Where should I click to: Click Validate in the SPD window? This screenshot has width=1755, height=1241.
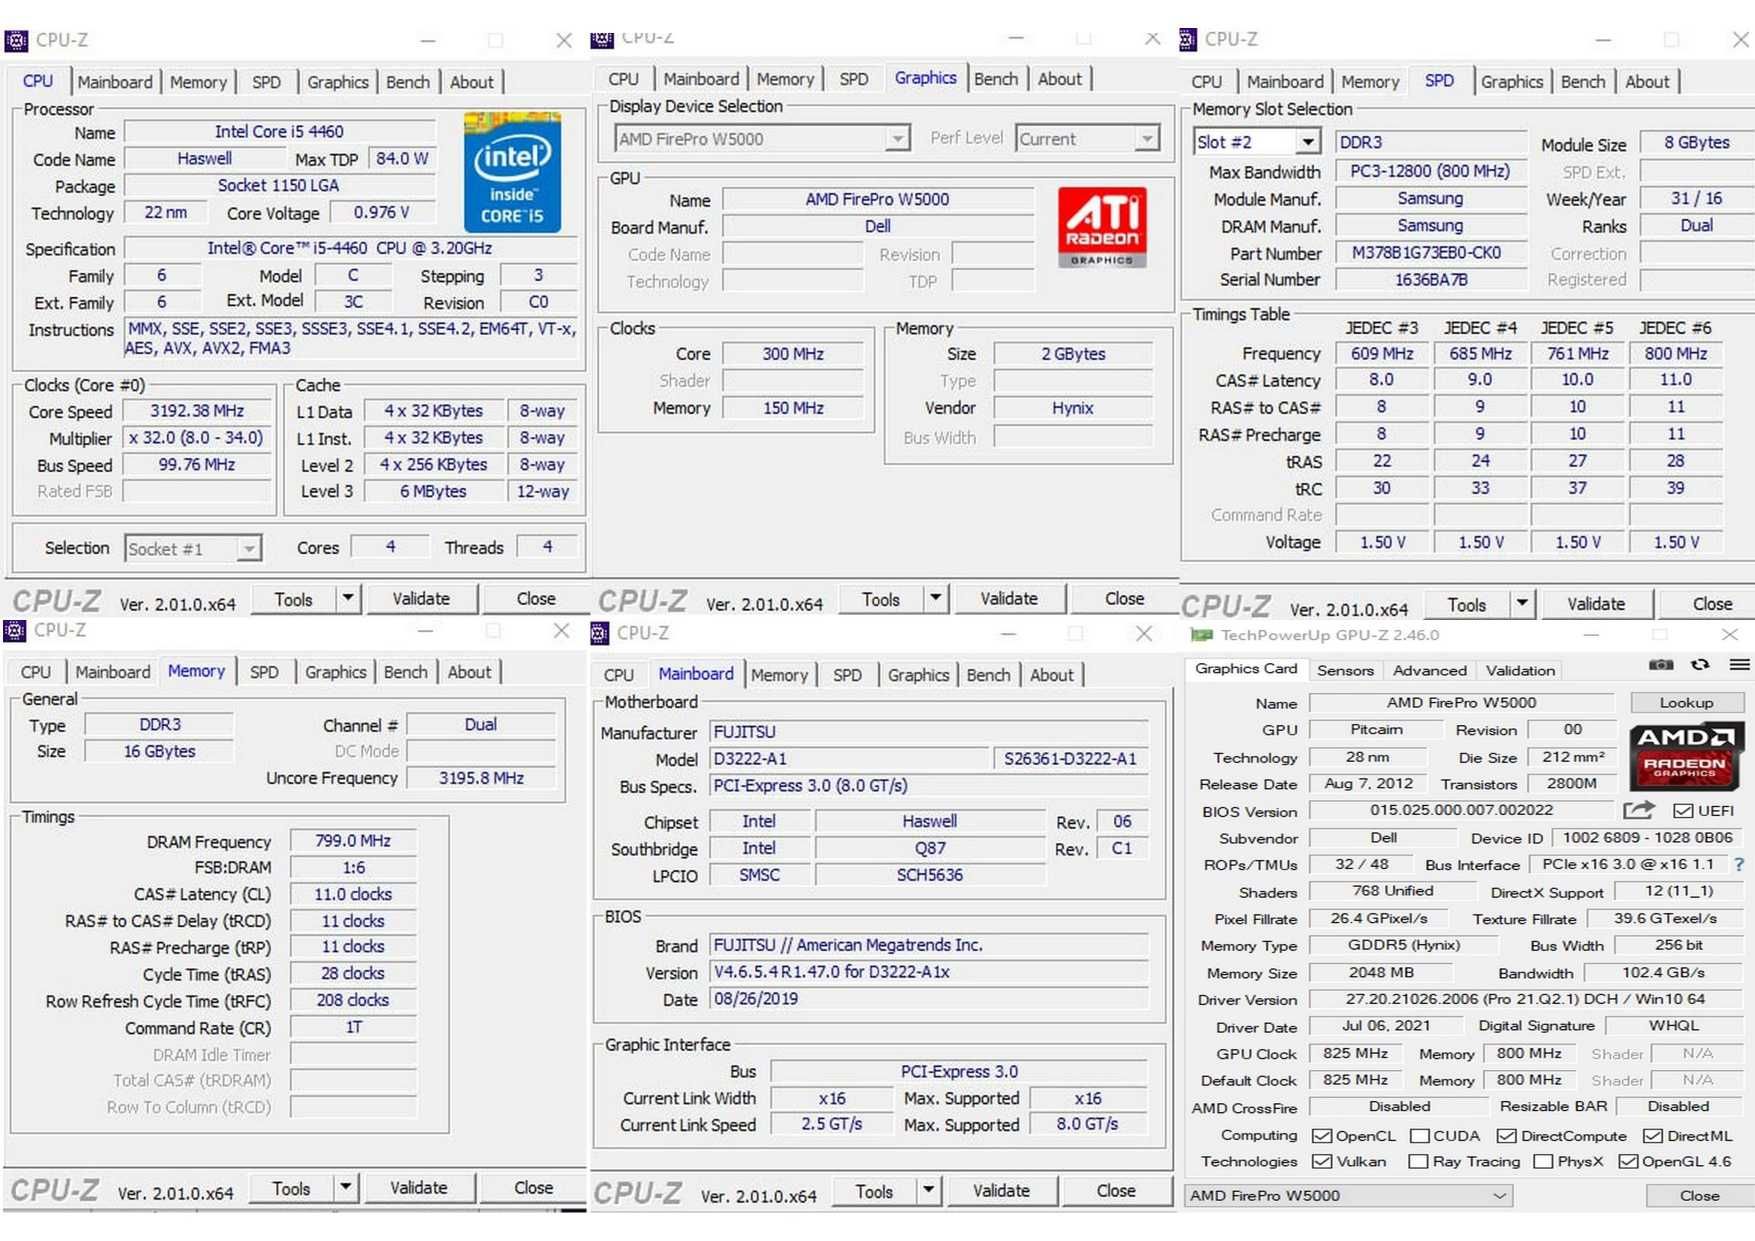[1595, 604]
